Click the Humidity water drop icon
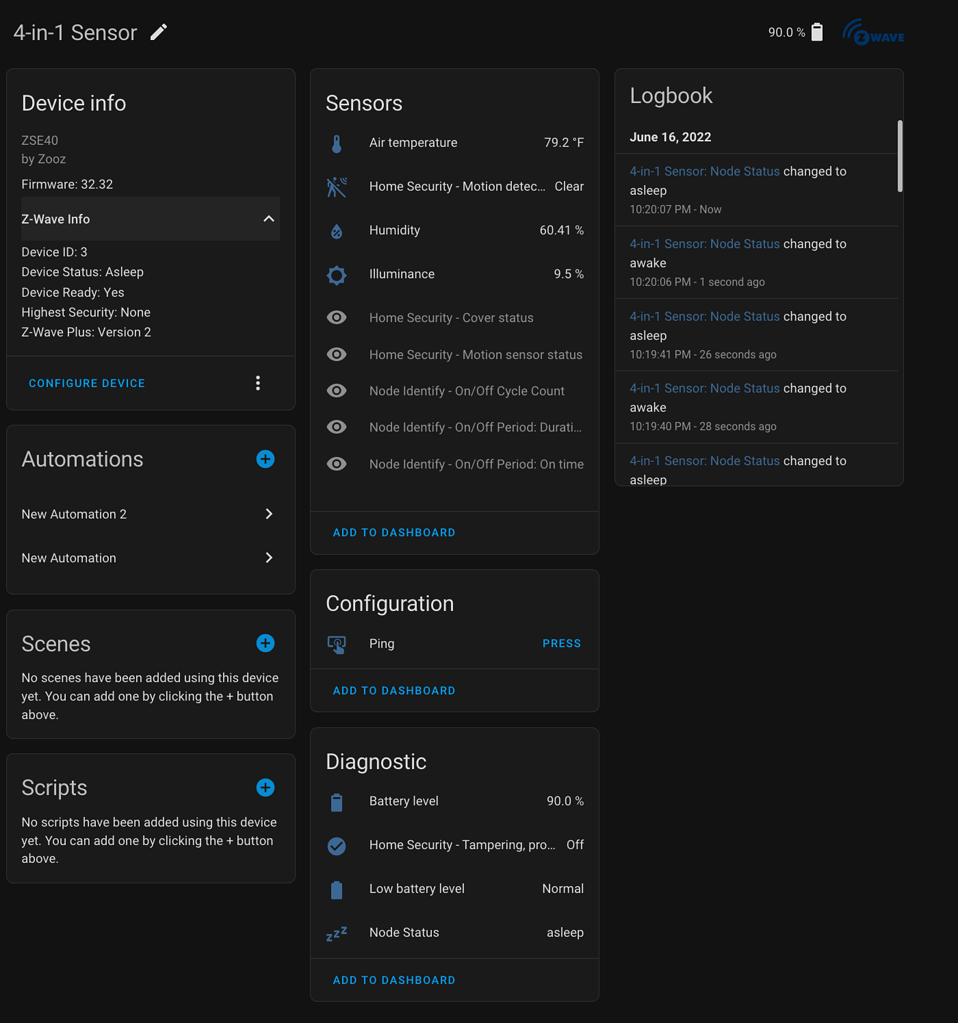Image resolution: width=958 pixels, height=1023 pixels. pyautogui.click(x=337, y=231)
